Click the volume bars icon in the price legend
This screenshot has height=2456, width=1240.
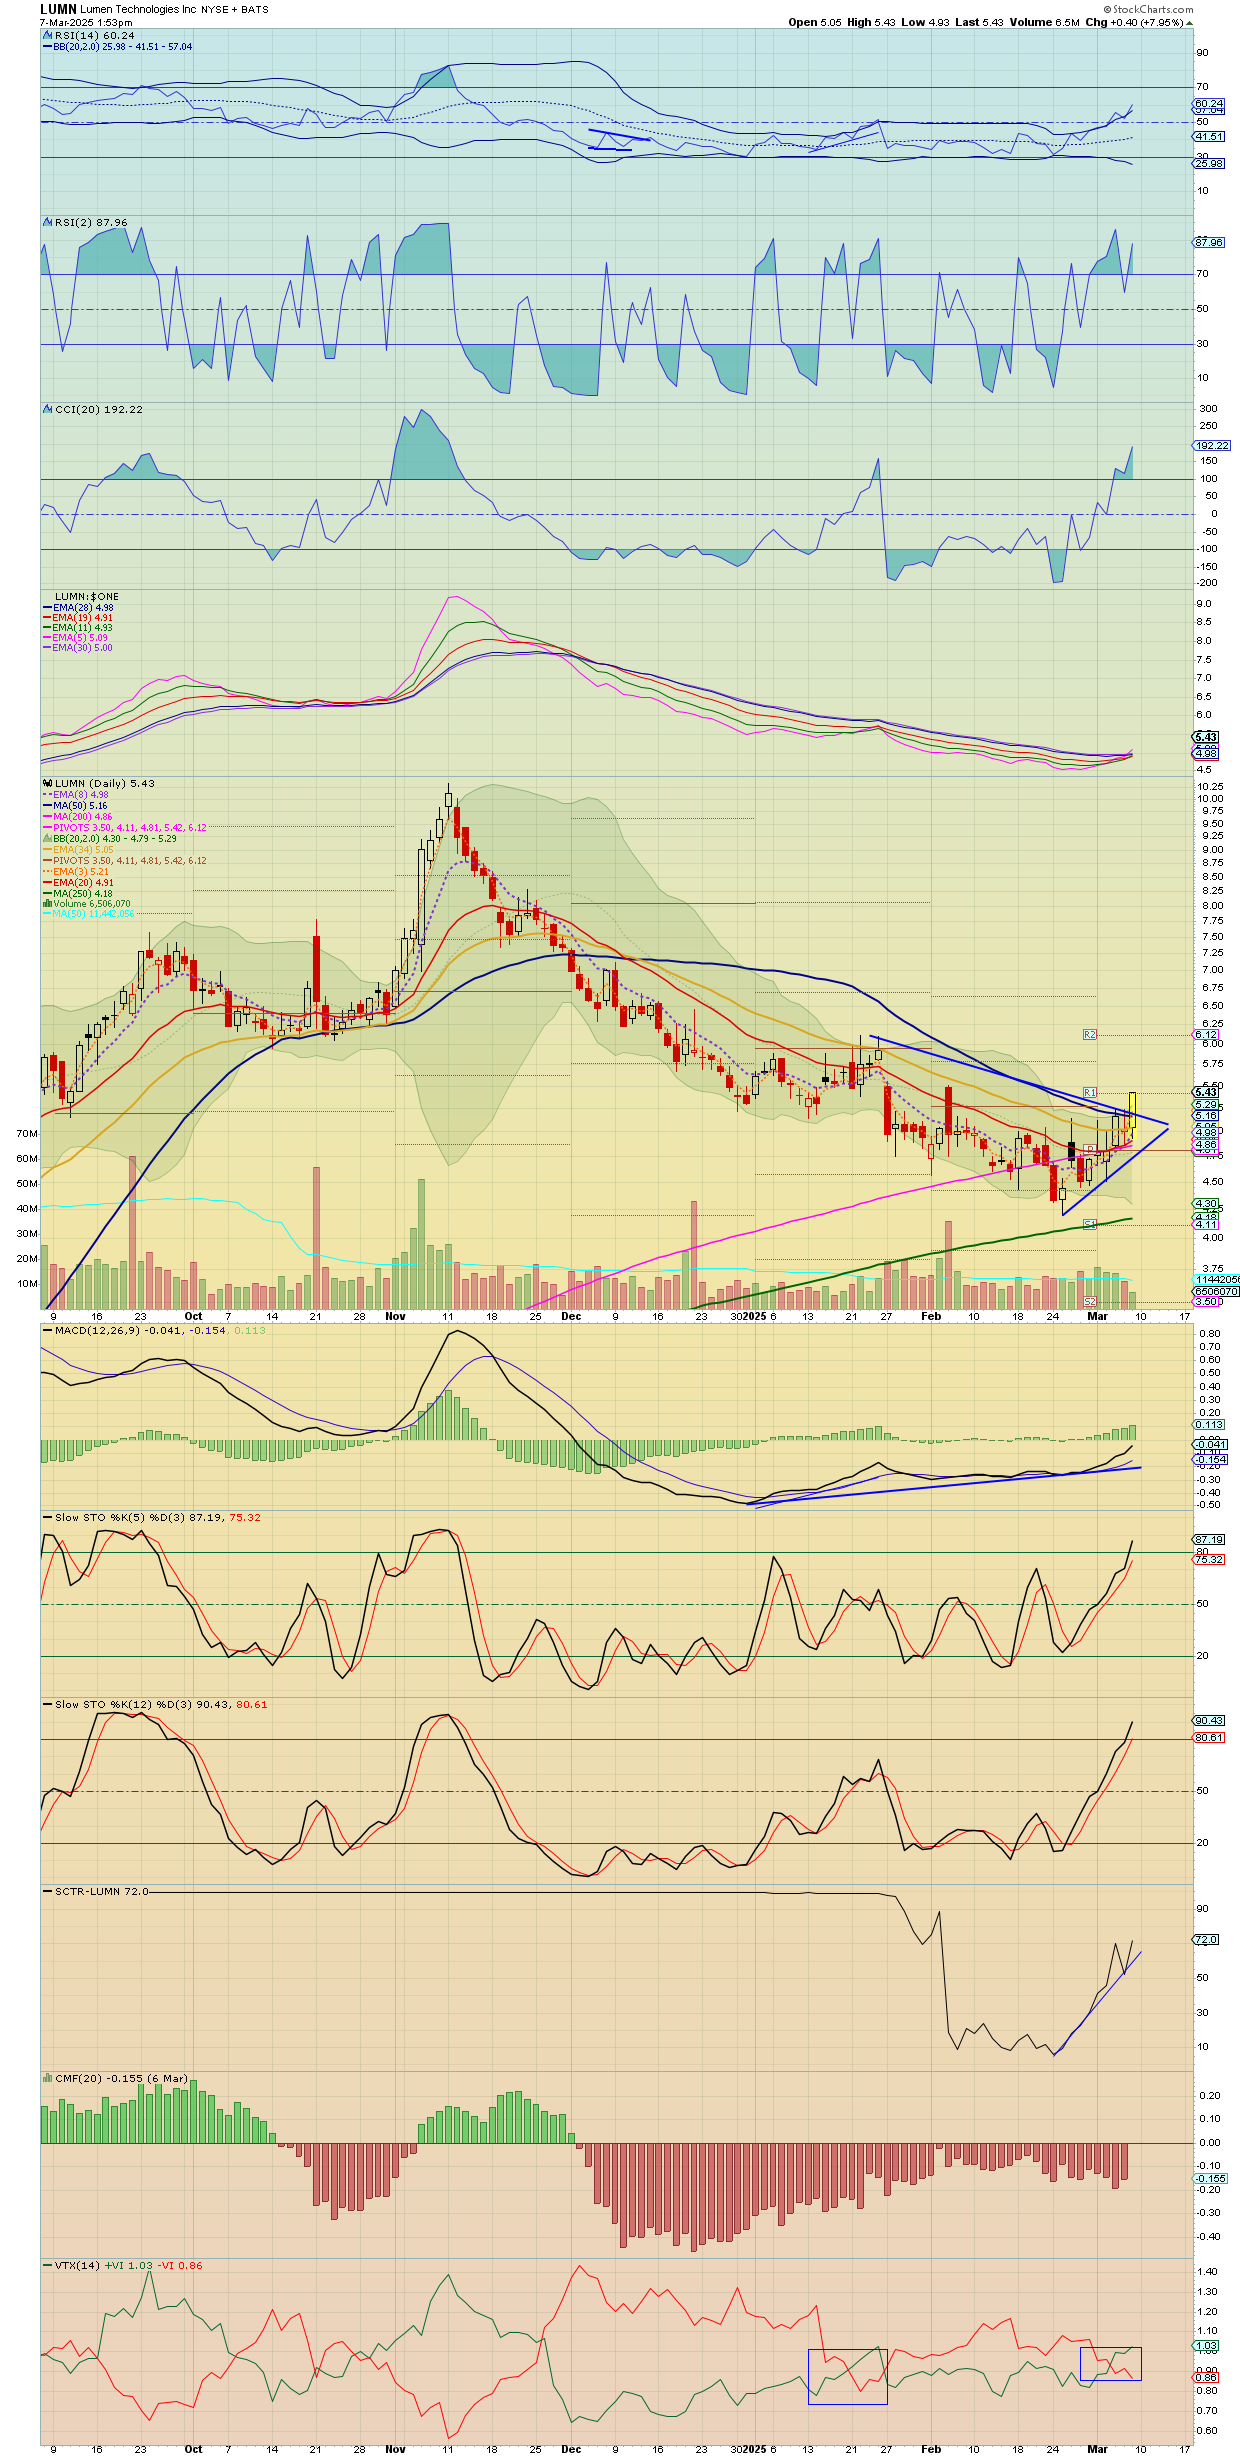(x=47, y=904)
